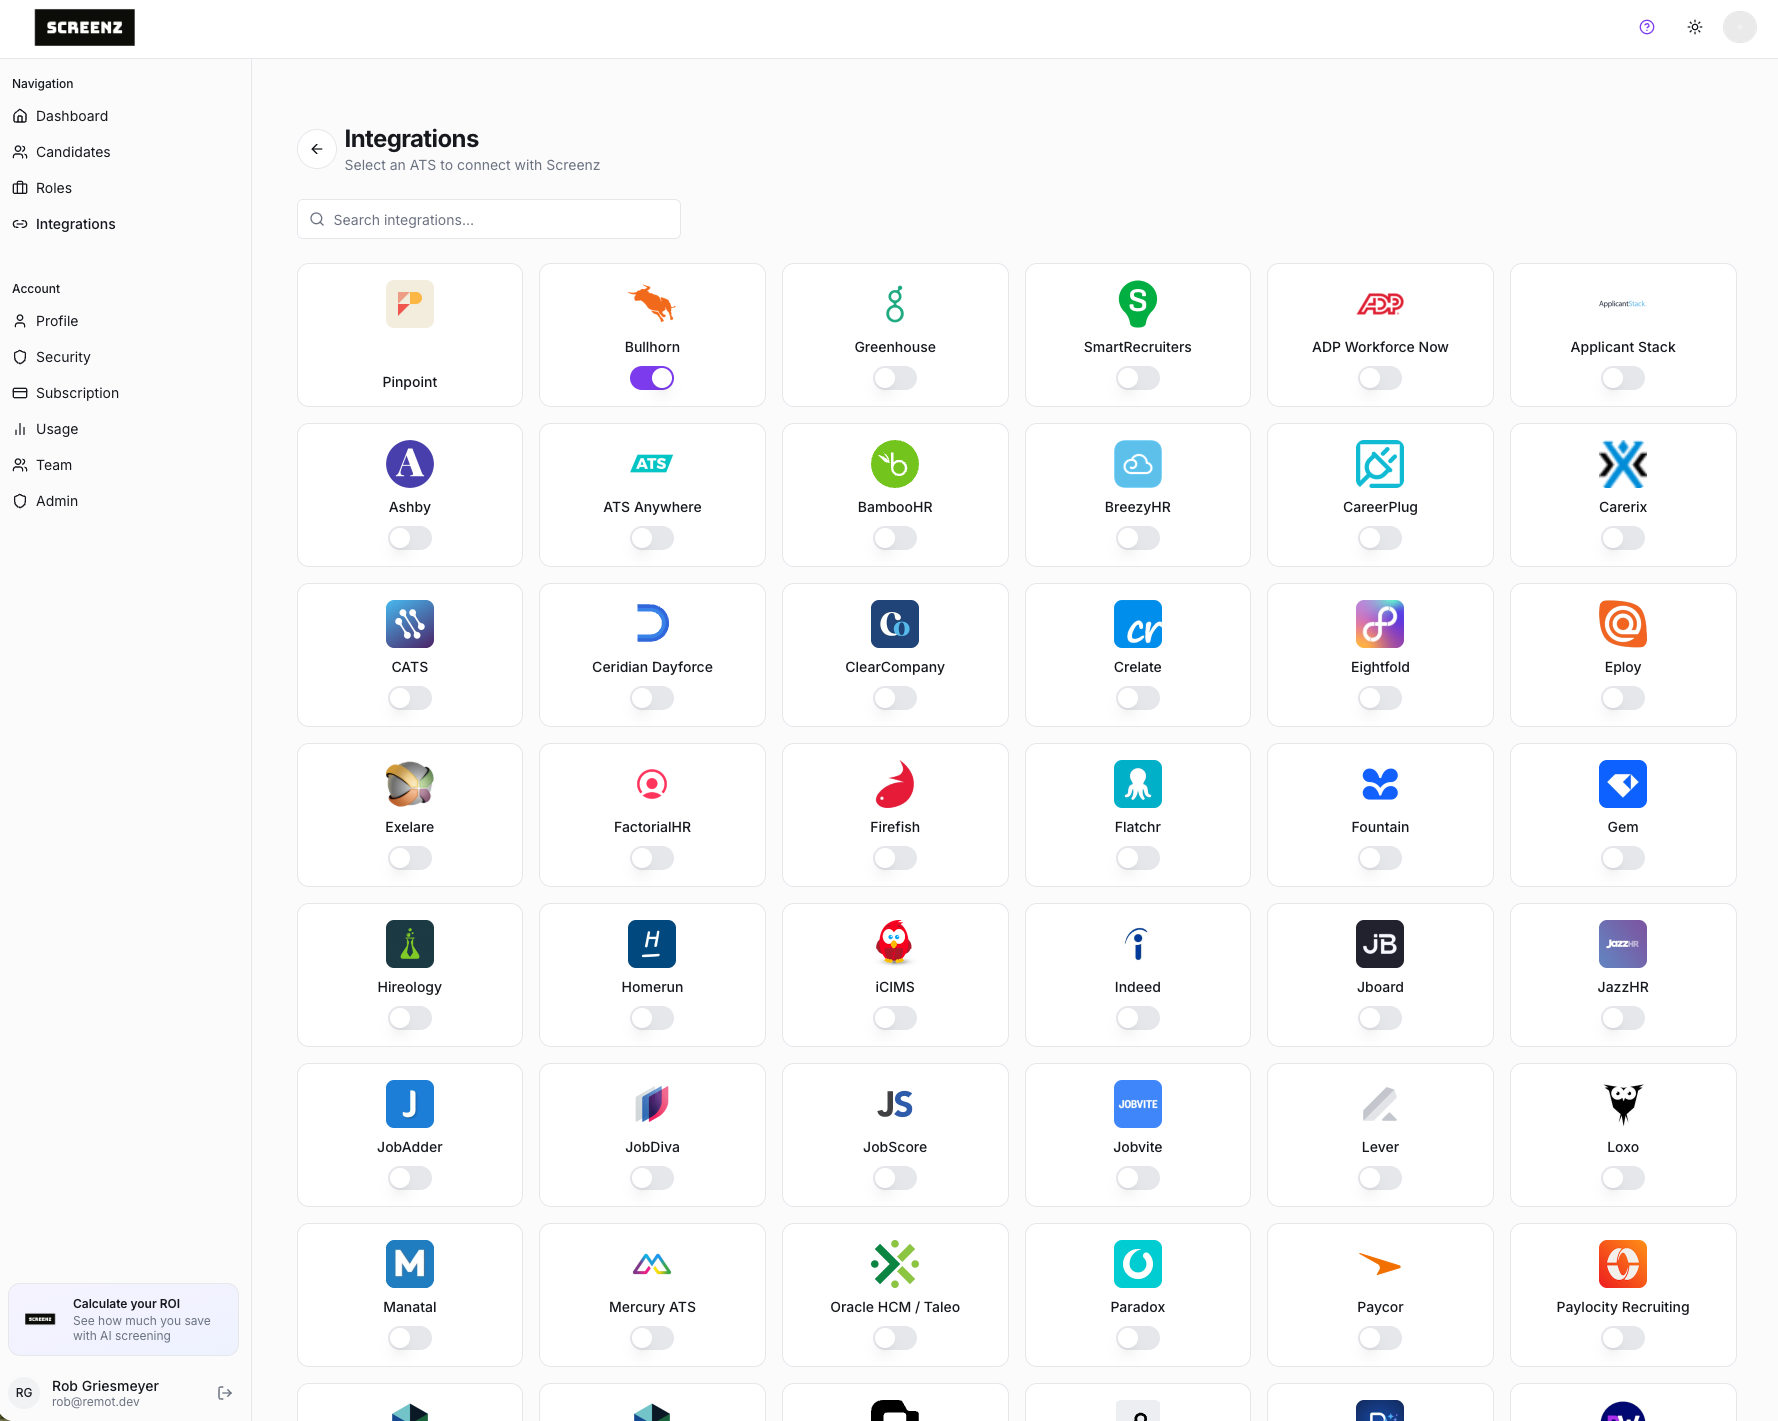Click the Greenhouse logo icon
The image size is (1778, 1421).
[x=895, y=304]
